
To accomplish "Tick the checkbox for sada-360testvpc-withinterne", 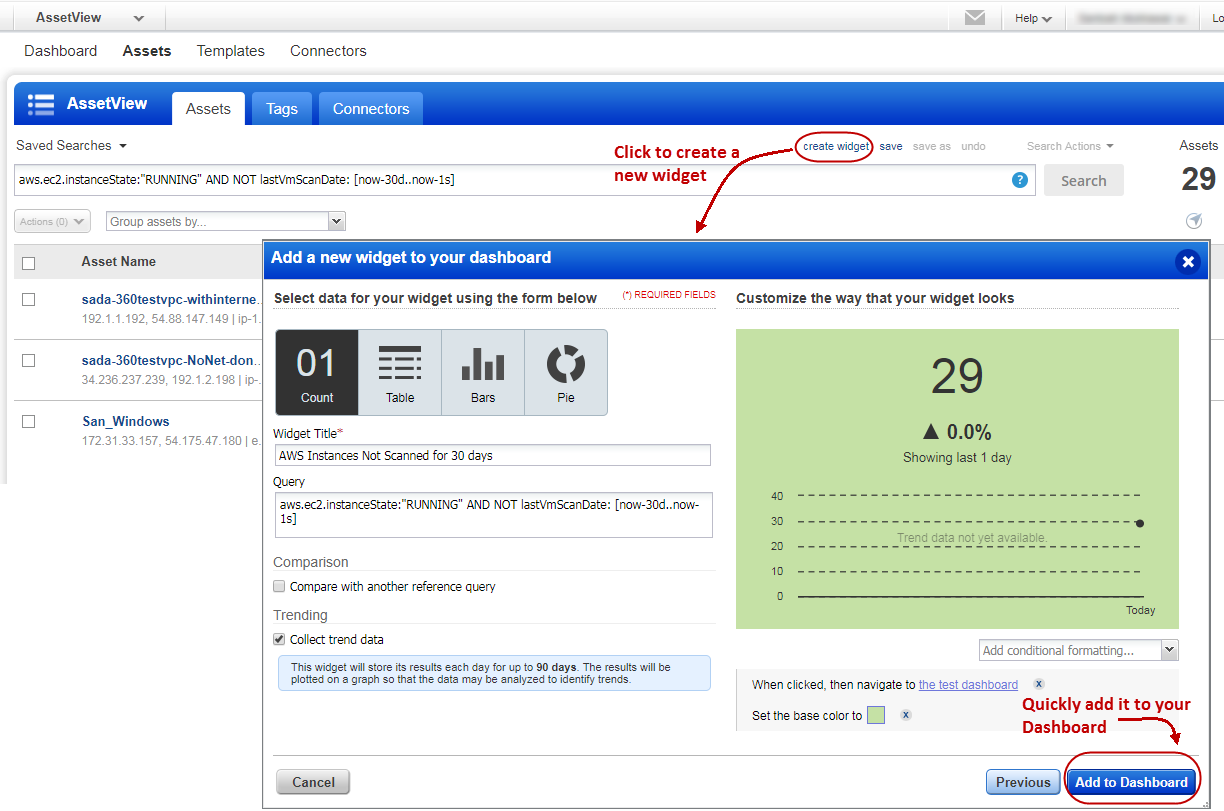I will (29, 299).
